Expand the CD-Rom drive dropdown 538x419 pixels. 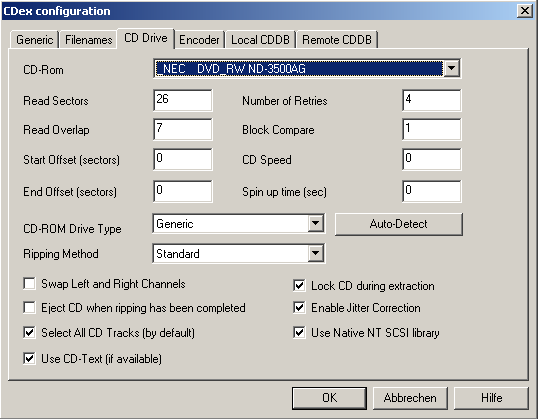pos(452,69)
